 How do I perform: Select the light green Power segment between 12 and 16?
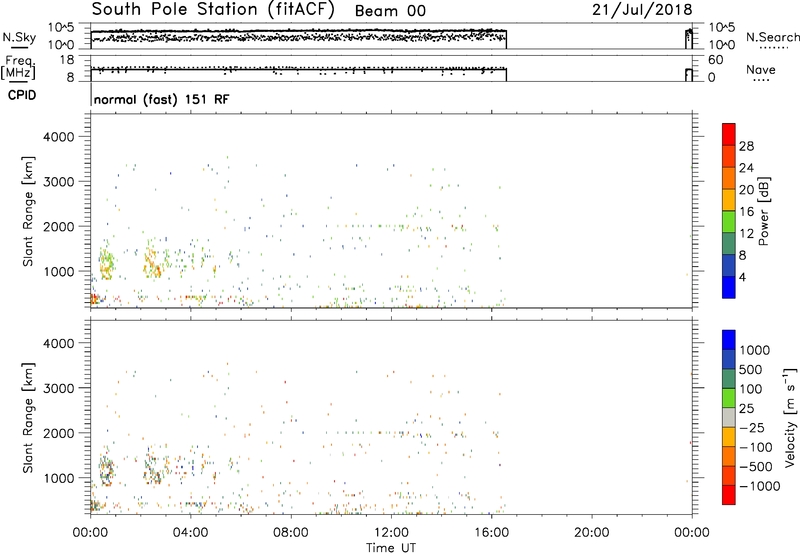729,221
